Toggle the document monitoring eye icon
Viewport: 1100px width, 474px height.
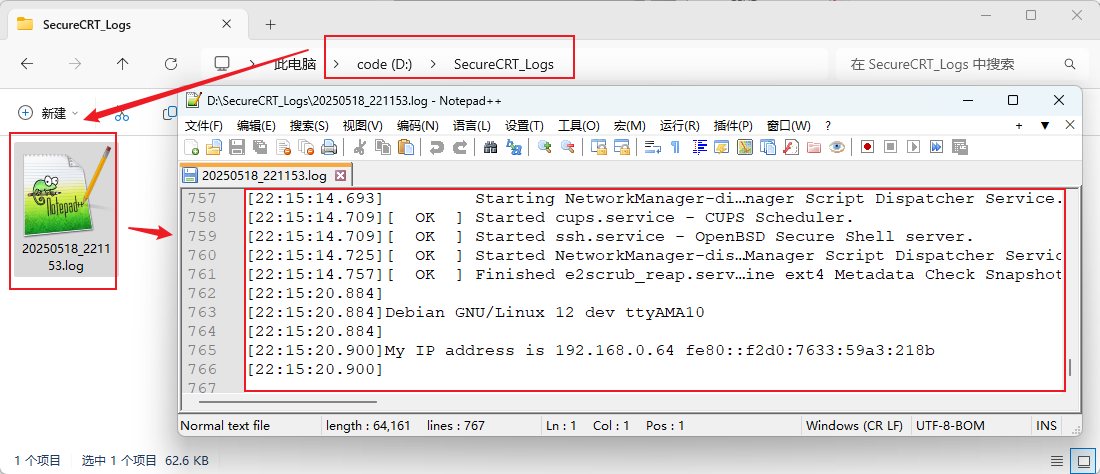(837, 147)
